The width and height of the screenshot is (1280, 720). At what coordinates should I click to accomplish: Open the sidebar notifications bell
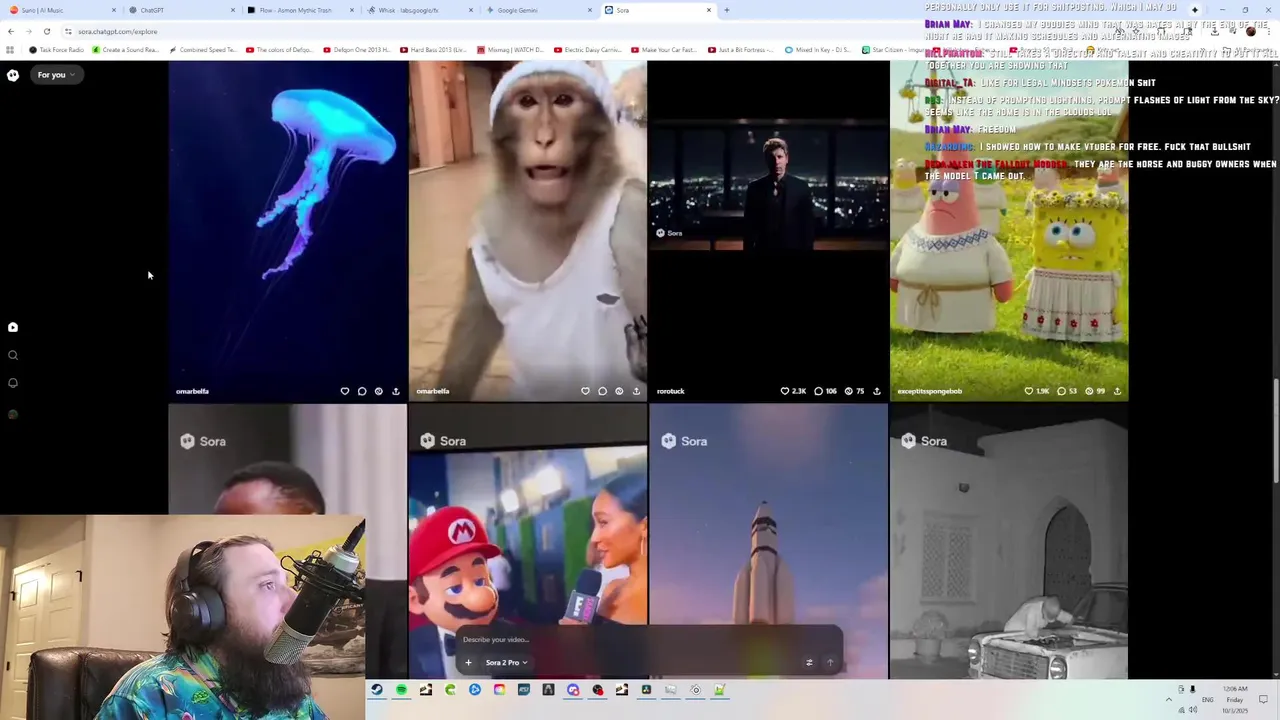tap(13, 383)
